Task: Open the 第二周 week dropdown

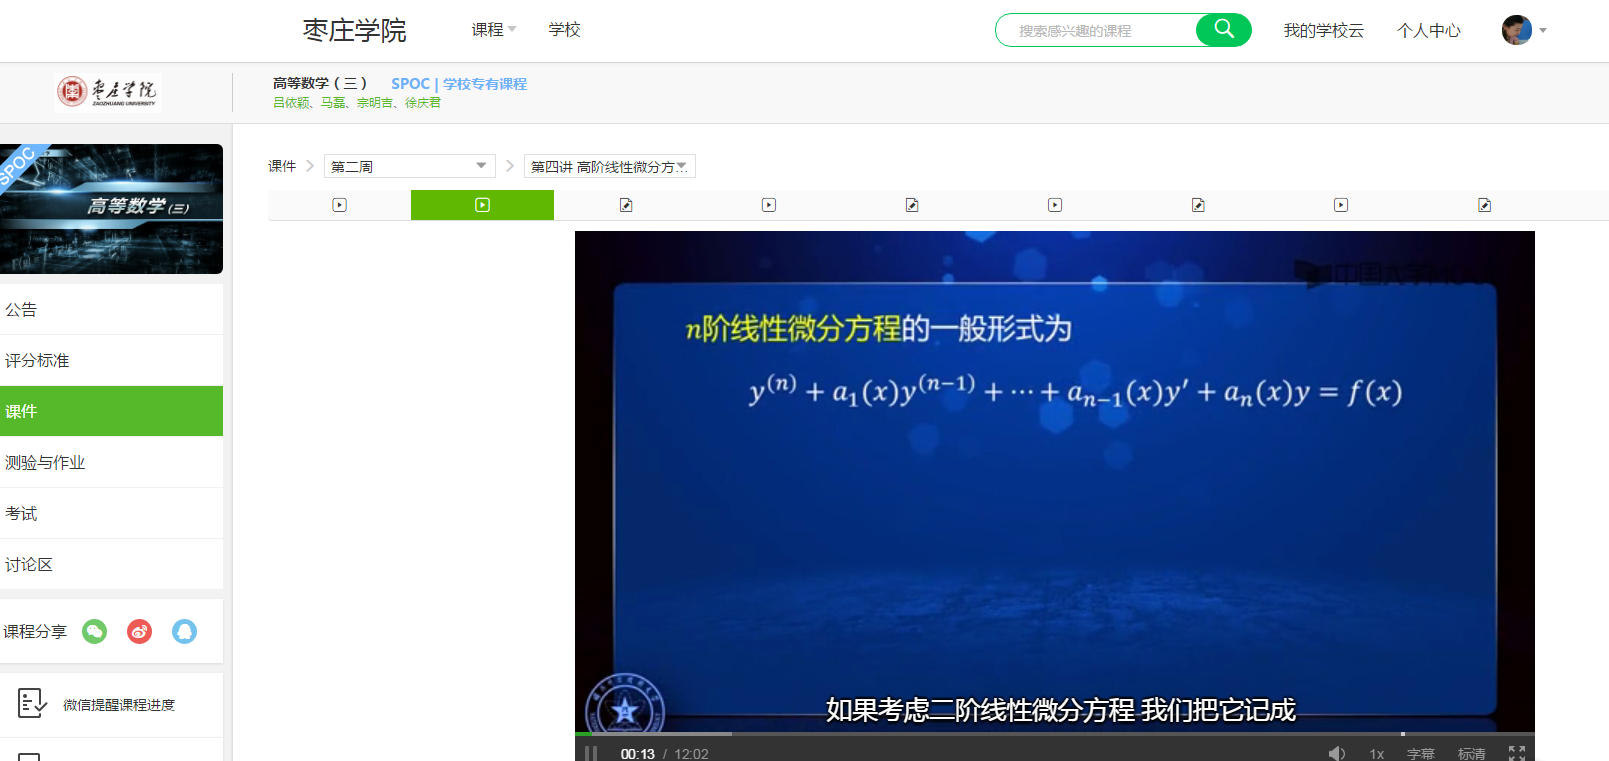Action: (409, 166)
